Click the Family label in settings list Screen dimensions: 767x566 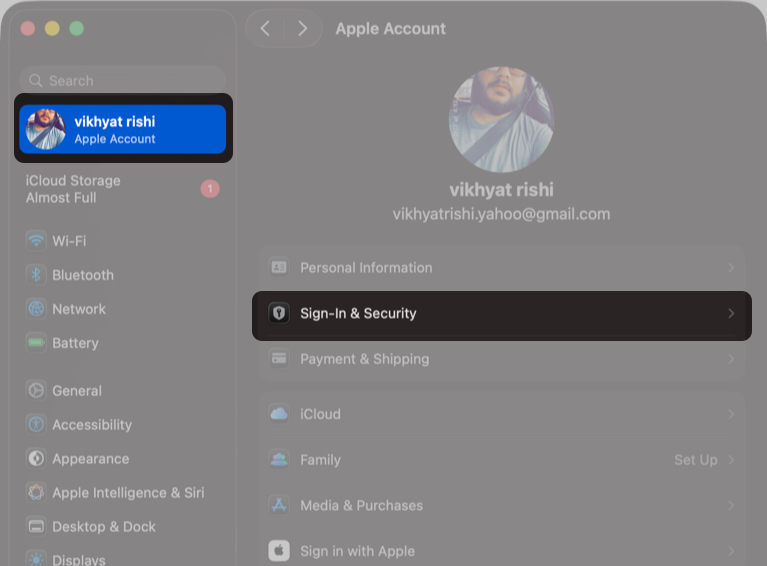pyautogui.click(x=320, y=460)
